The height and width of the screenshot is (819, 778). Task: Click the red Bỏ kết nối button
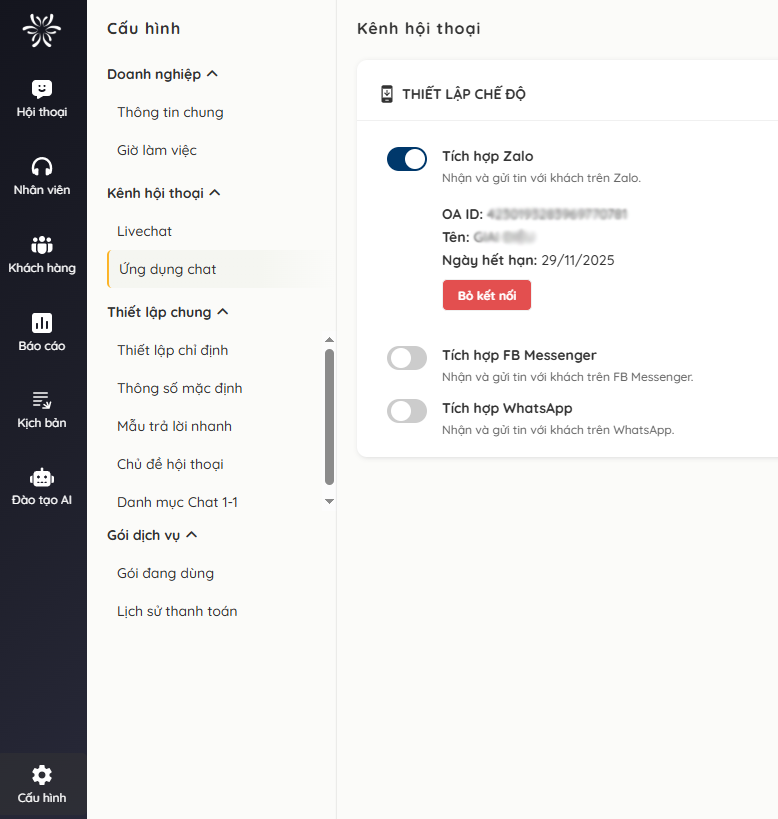[487, 296]
